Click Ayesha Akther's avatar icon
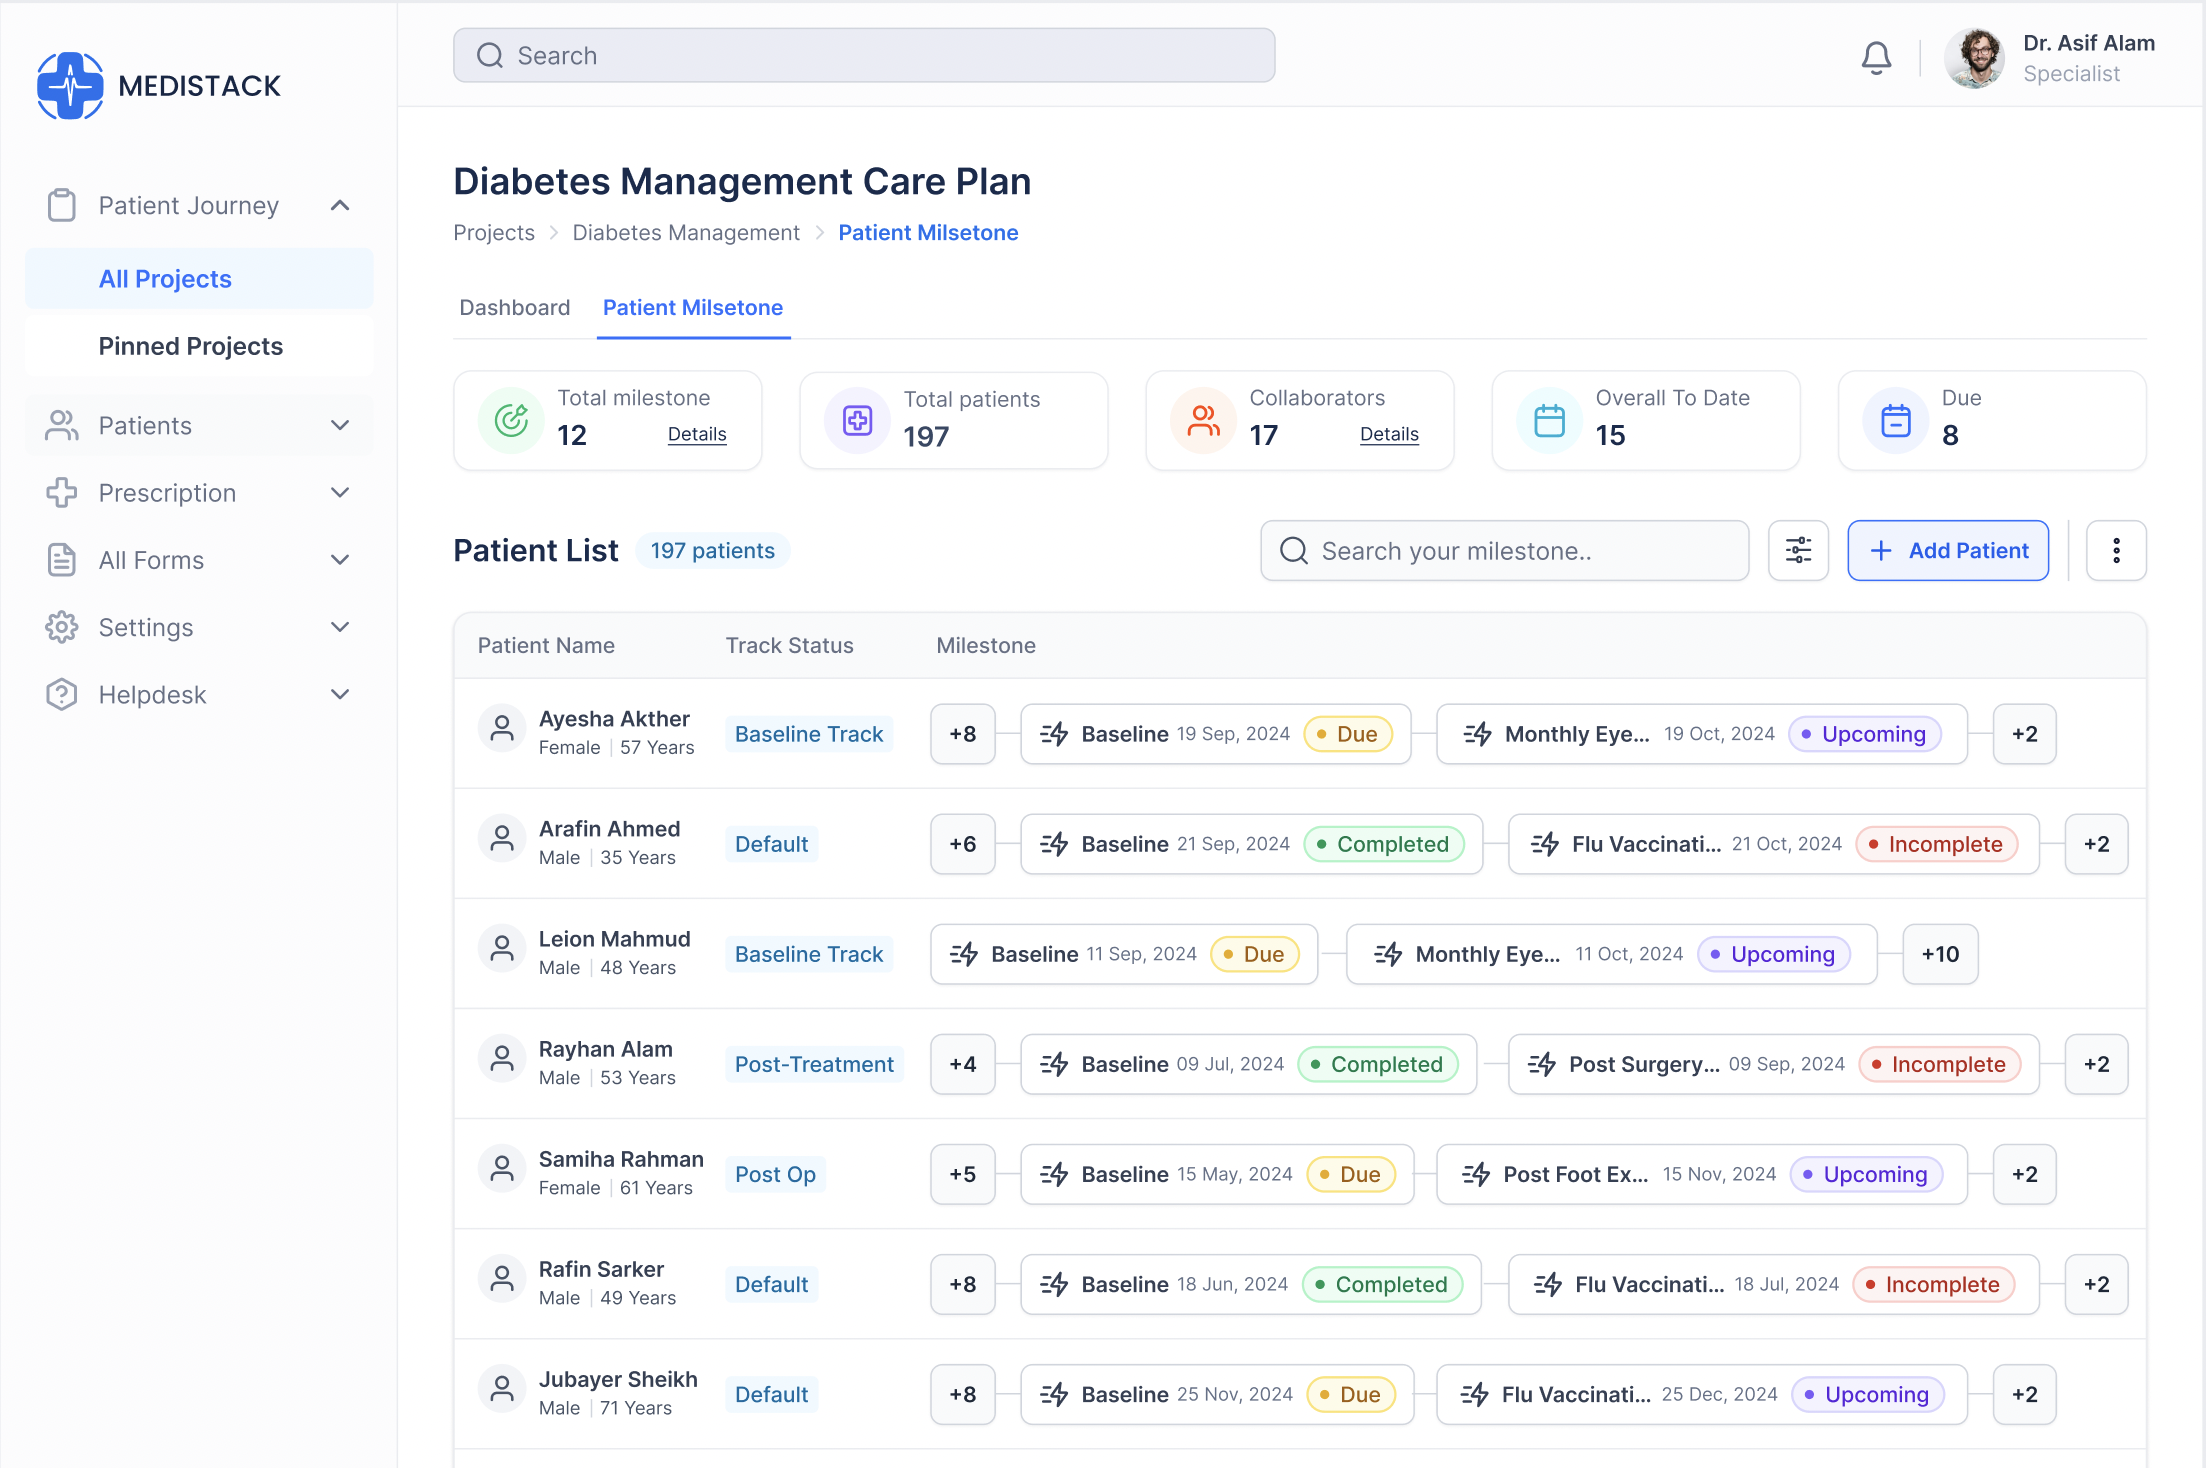The image size is (2206, 1468). point(501,728)
